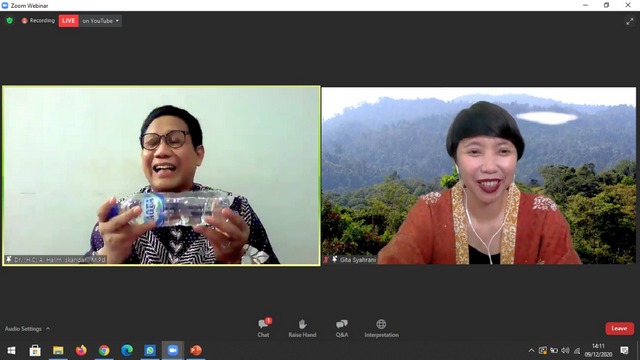Screen dimensions: 640x360
Task: Open the Q&A panel
Action: point(342,328)
